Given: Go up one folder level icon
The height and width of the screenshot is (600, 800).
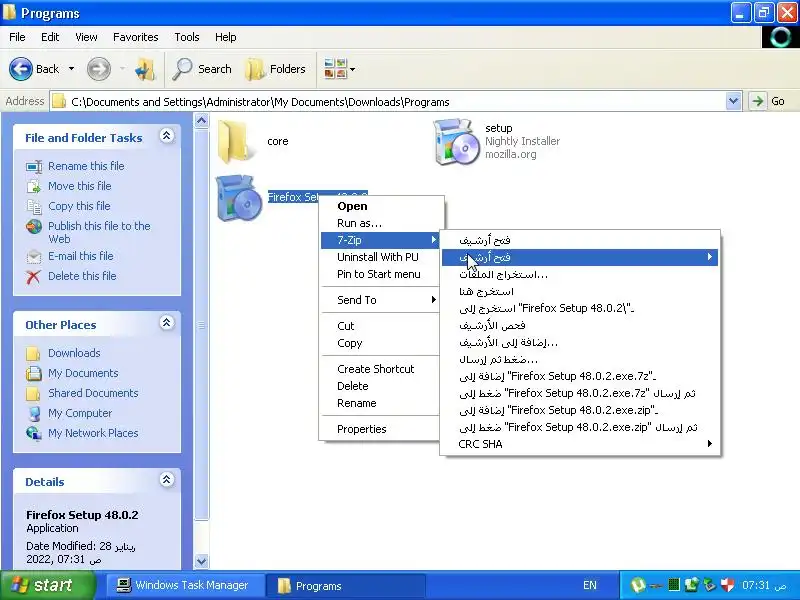Looking at the screenshot, I should (145, 69).
